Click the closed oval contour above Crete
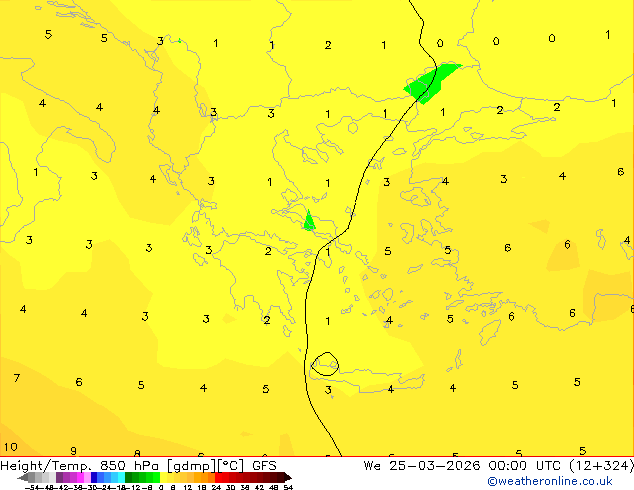Viewport: 634px width, 490px height. point(325,364)
